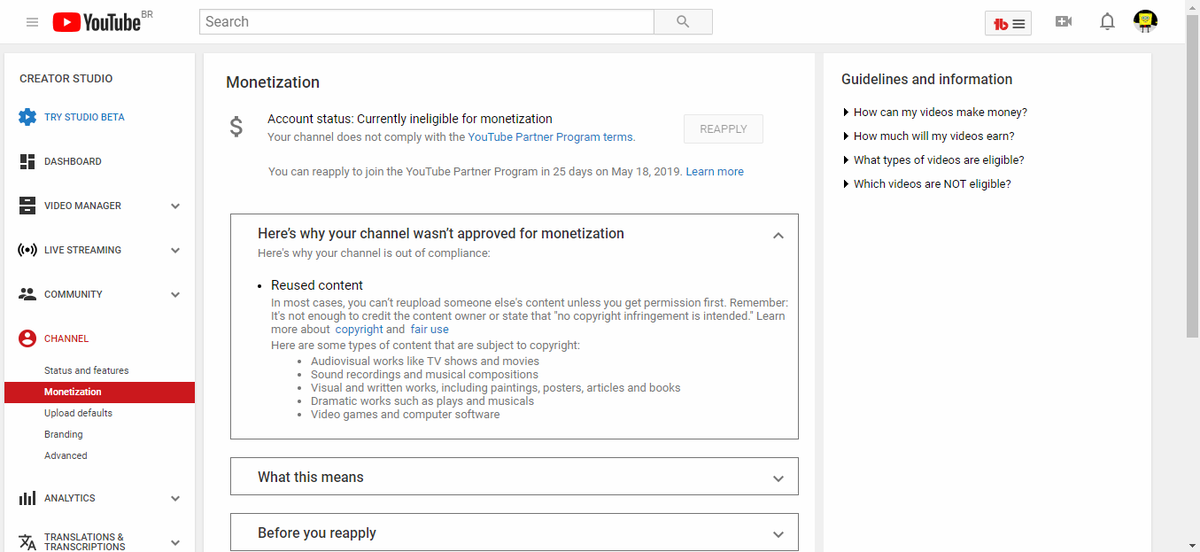This screenshot has width=1200, height=552.
Task: Click the Dashboard icon in sidebar
Action: pyautogui.click(x=28, y=161)
